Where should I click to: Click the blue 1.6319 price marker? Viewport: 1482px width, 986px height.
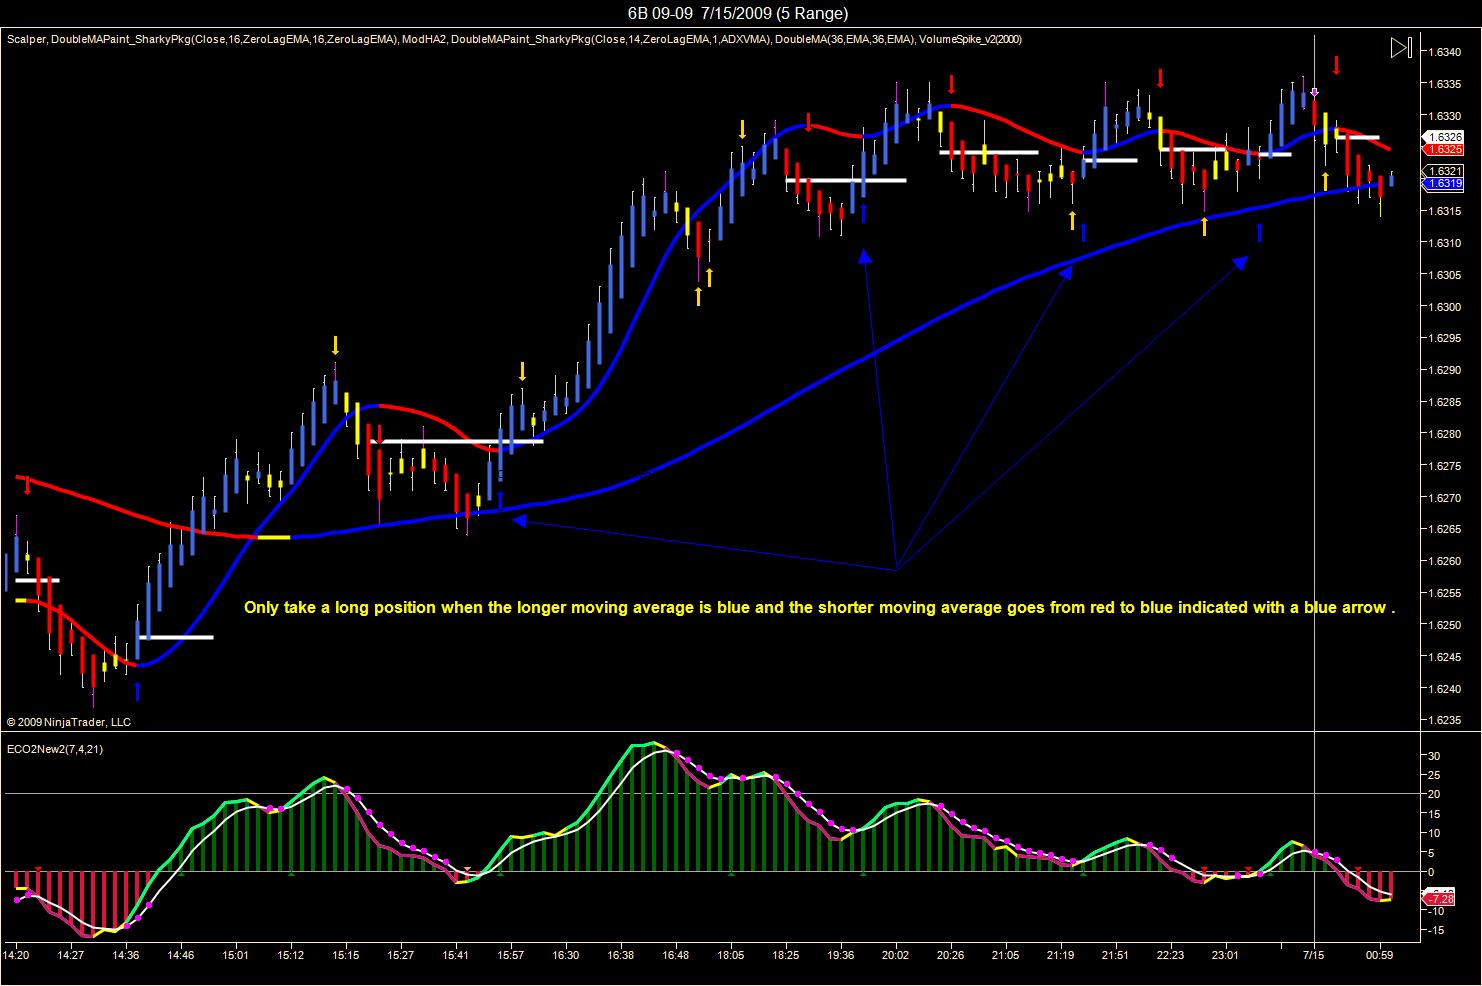(1444, 184)
